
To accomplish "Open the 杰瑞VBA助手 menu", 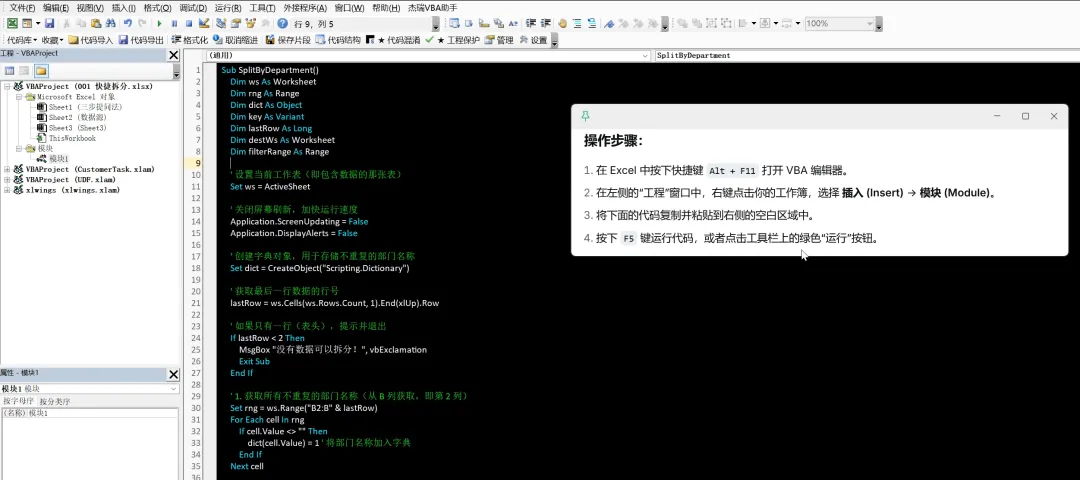I will click(x=432, y=8).
